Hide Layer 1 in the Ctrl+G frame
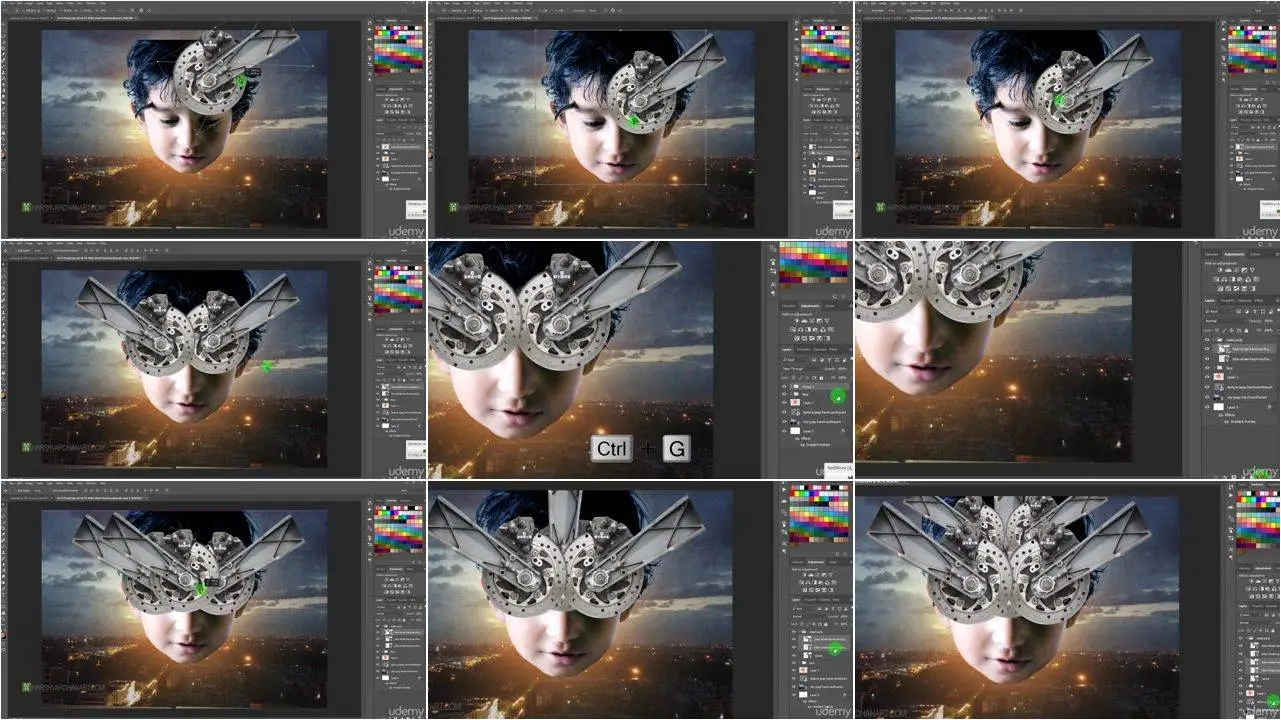 (x=785, y=403)
